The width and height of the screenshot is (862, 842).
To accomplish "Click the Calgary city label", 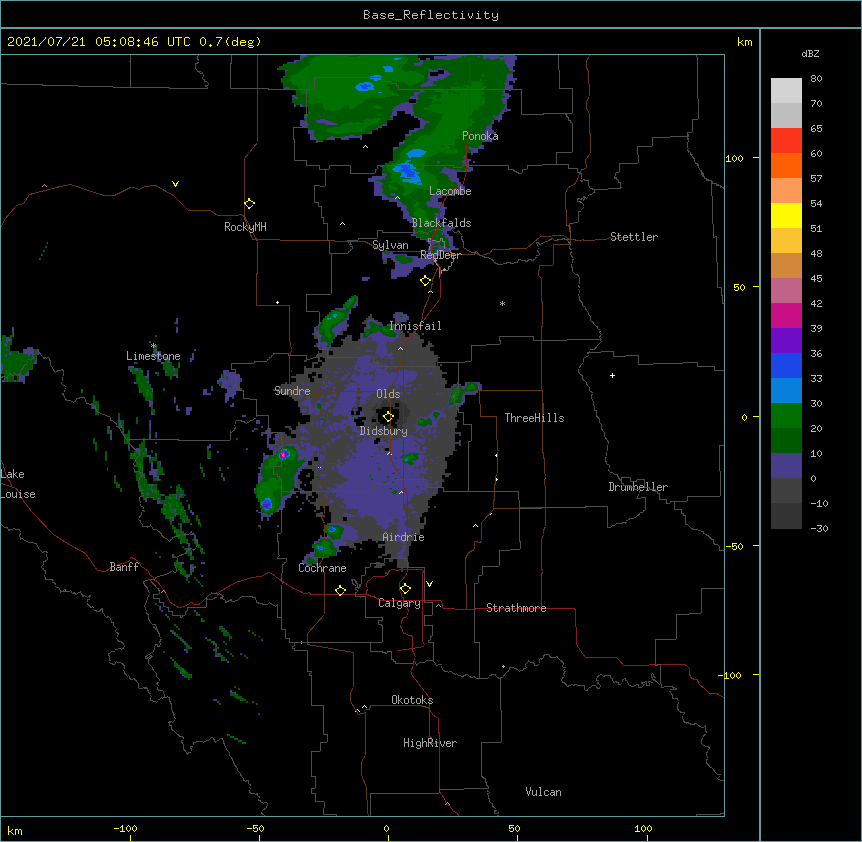I will pos(400,603).
